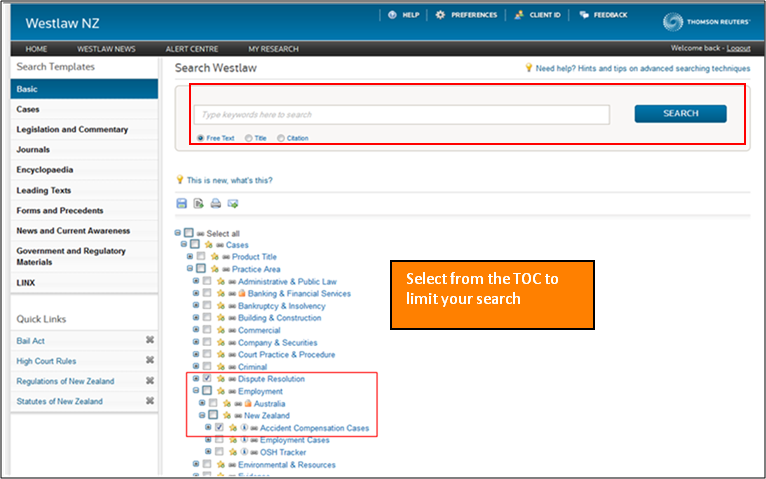Tick the OSH Tracker checkbox
This screenshot has height=479, width=766.
click(219, 452)
